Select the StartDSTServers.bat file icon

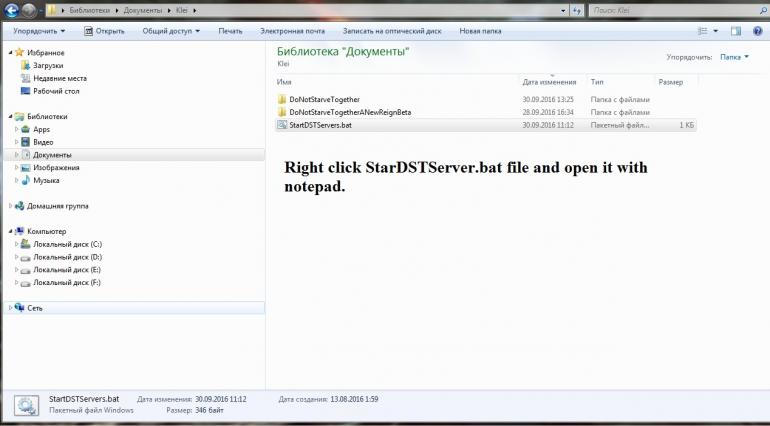coord(281,125)
